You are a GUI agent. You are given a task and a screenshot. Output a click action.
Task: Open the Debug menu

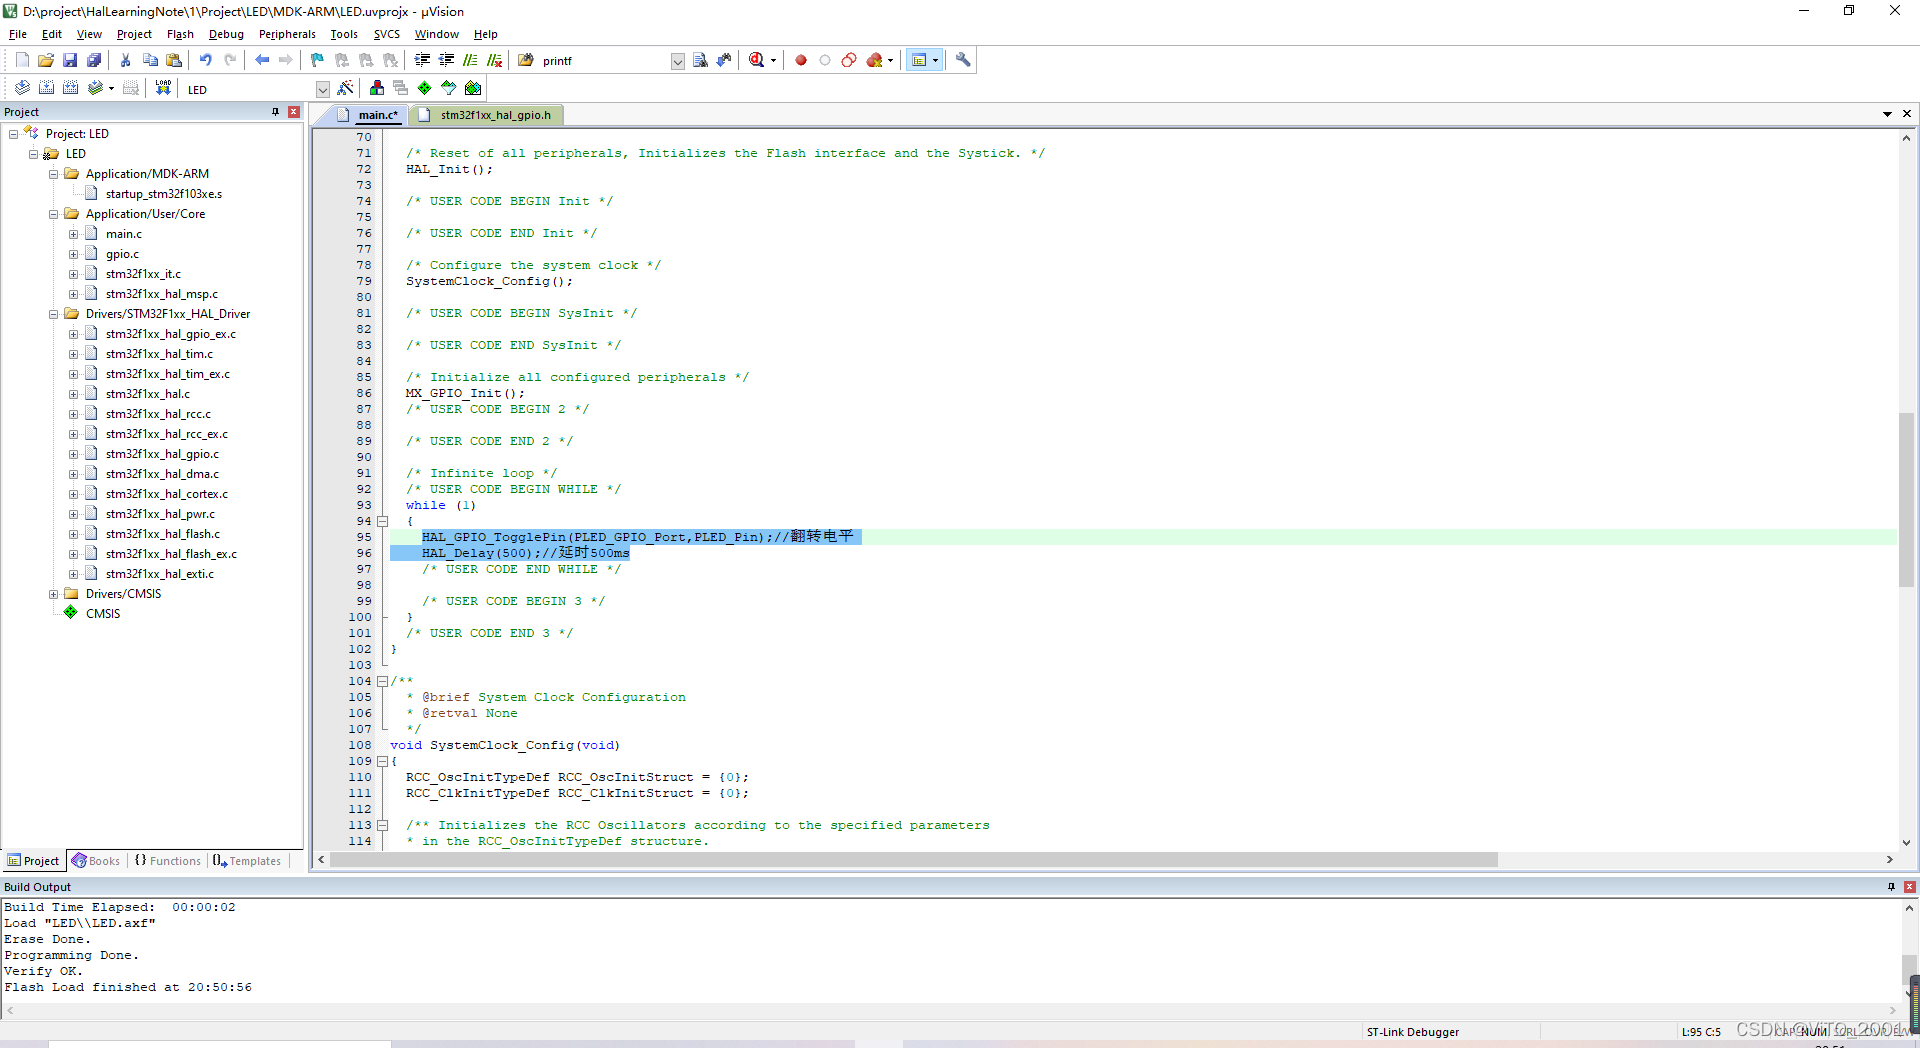(226, 34)
